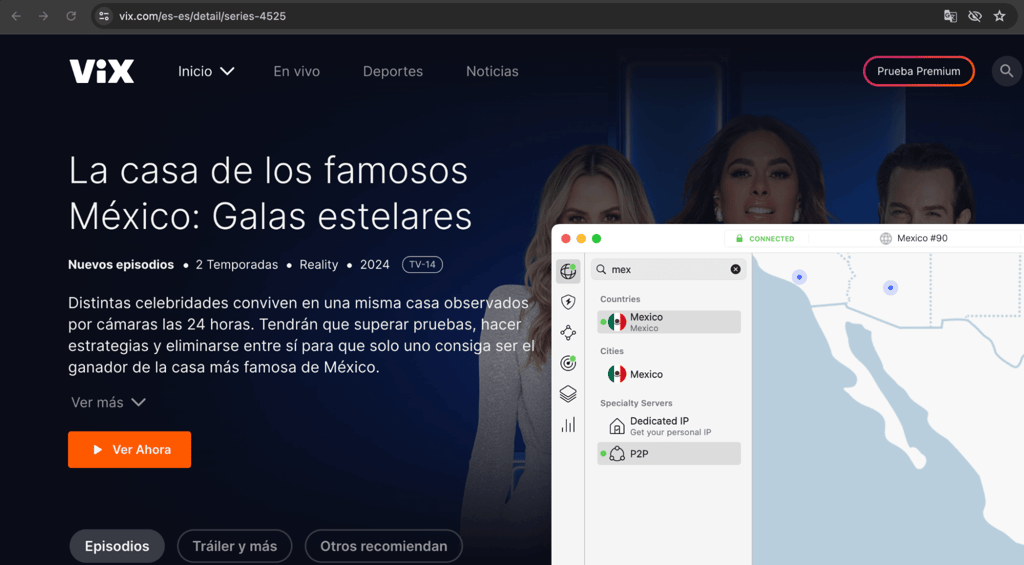The image size is (1024, 565).
Task: Minimize the VPN window with yellow button
Action: pos(581,238)
